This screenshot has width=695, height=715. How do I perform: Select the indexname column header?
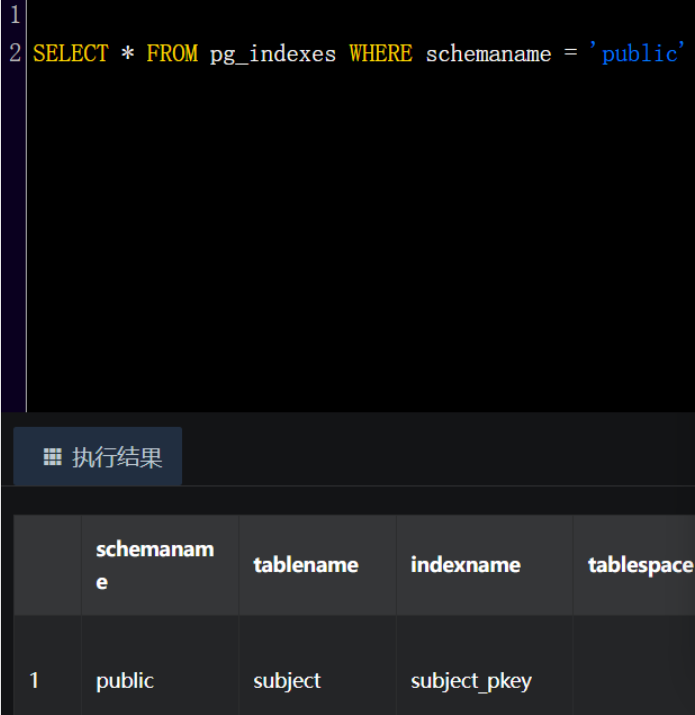[484, 565]
